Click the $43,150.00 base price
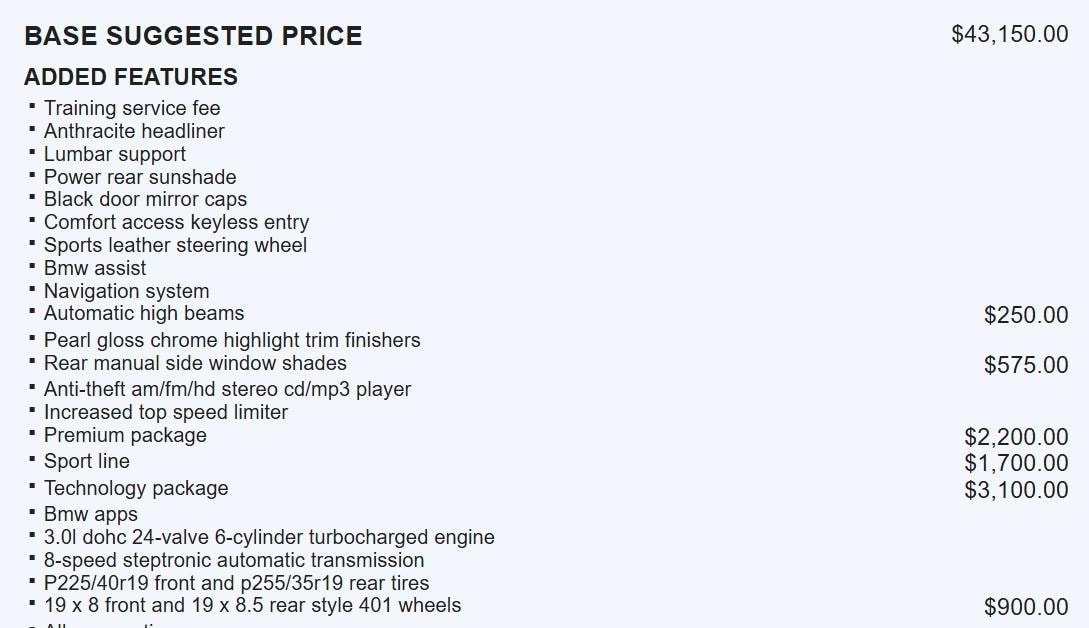 [1009, 34]
